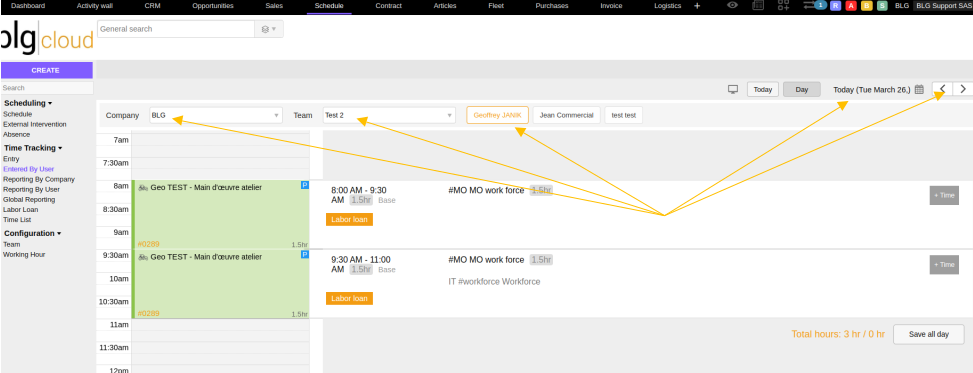Screen dimensions: 973x373
Task: Focus the General search field
Action: coord(176,29)
